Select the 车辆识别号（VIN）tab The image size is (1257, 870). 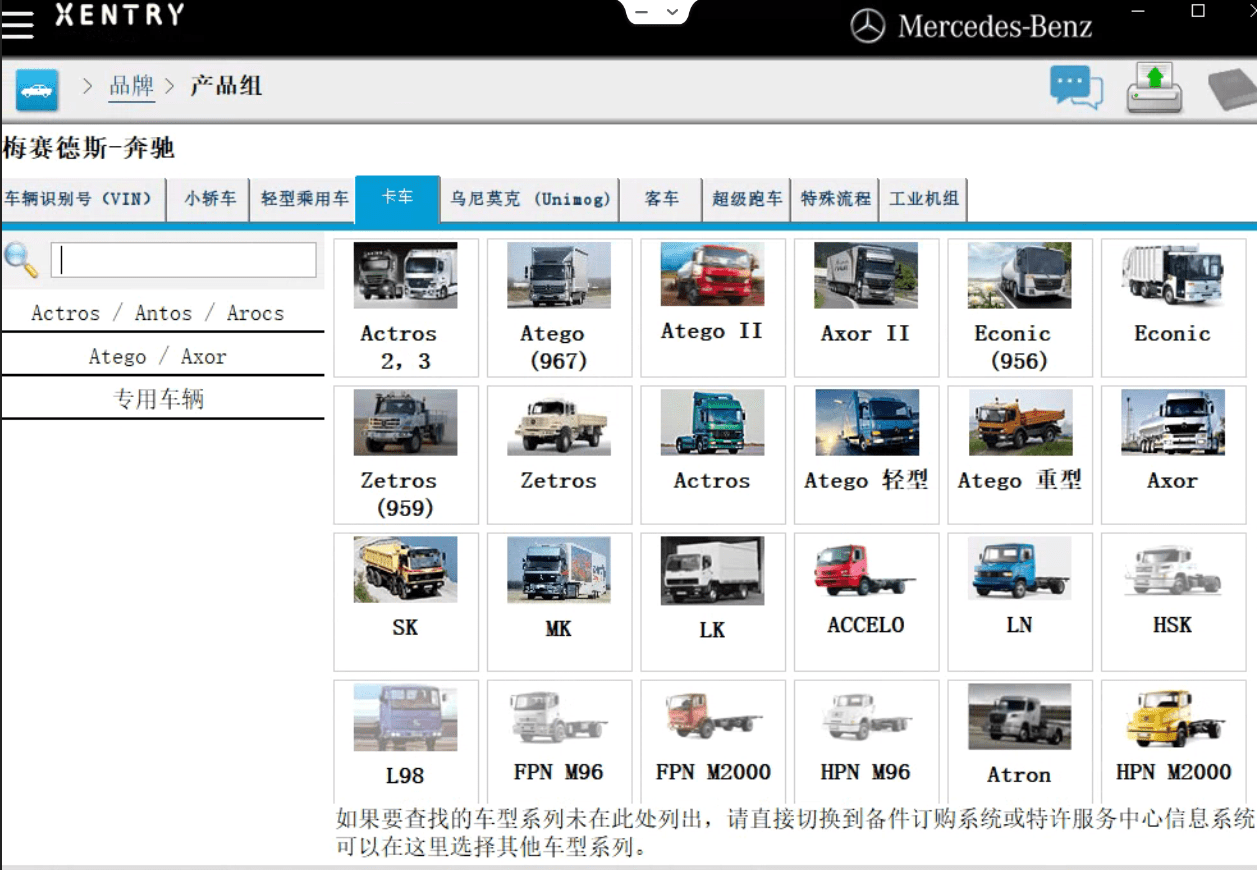point(83,199)
